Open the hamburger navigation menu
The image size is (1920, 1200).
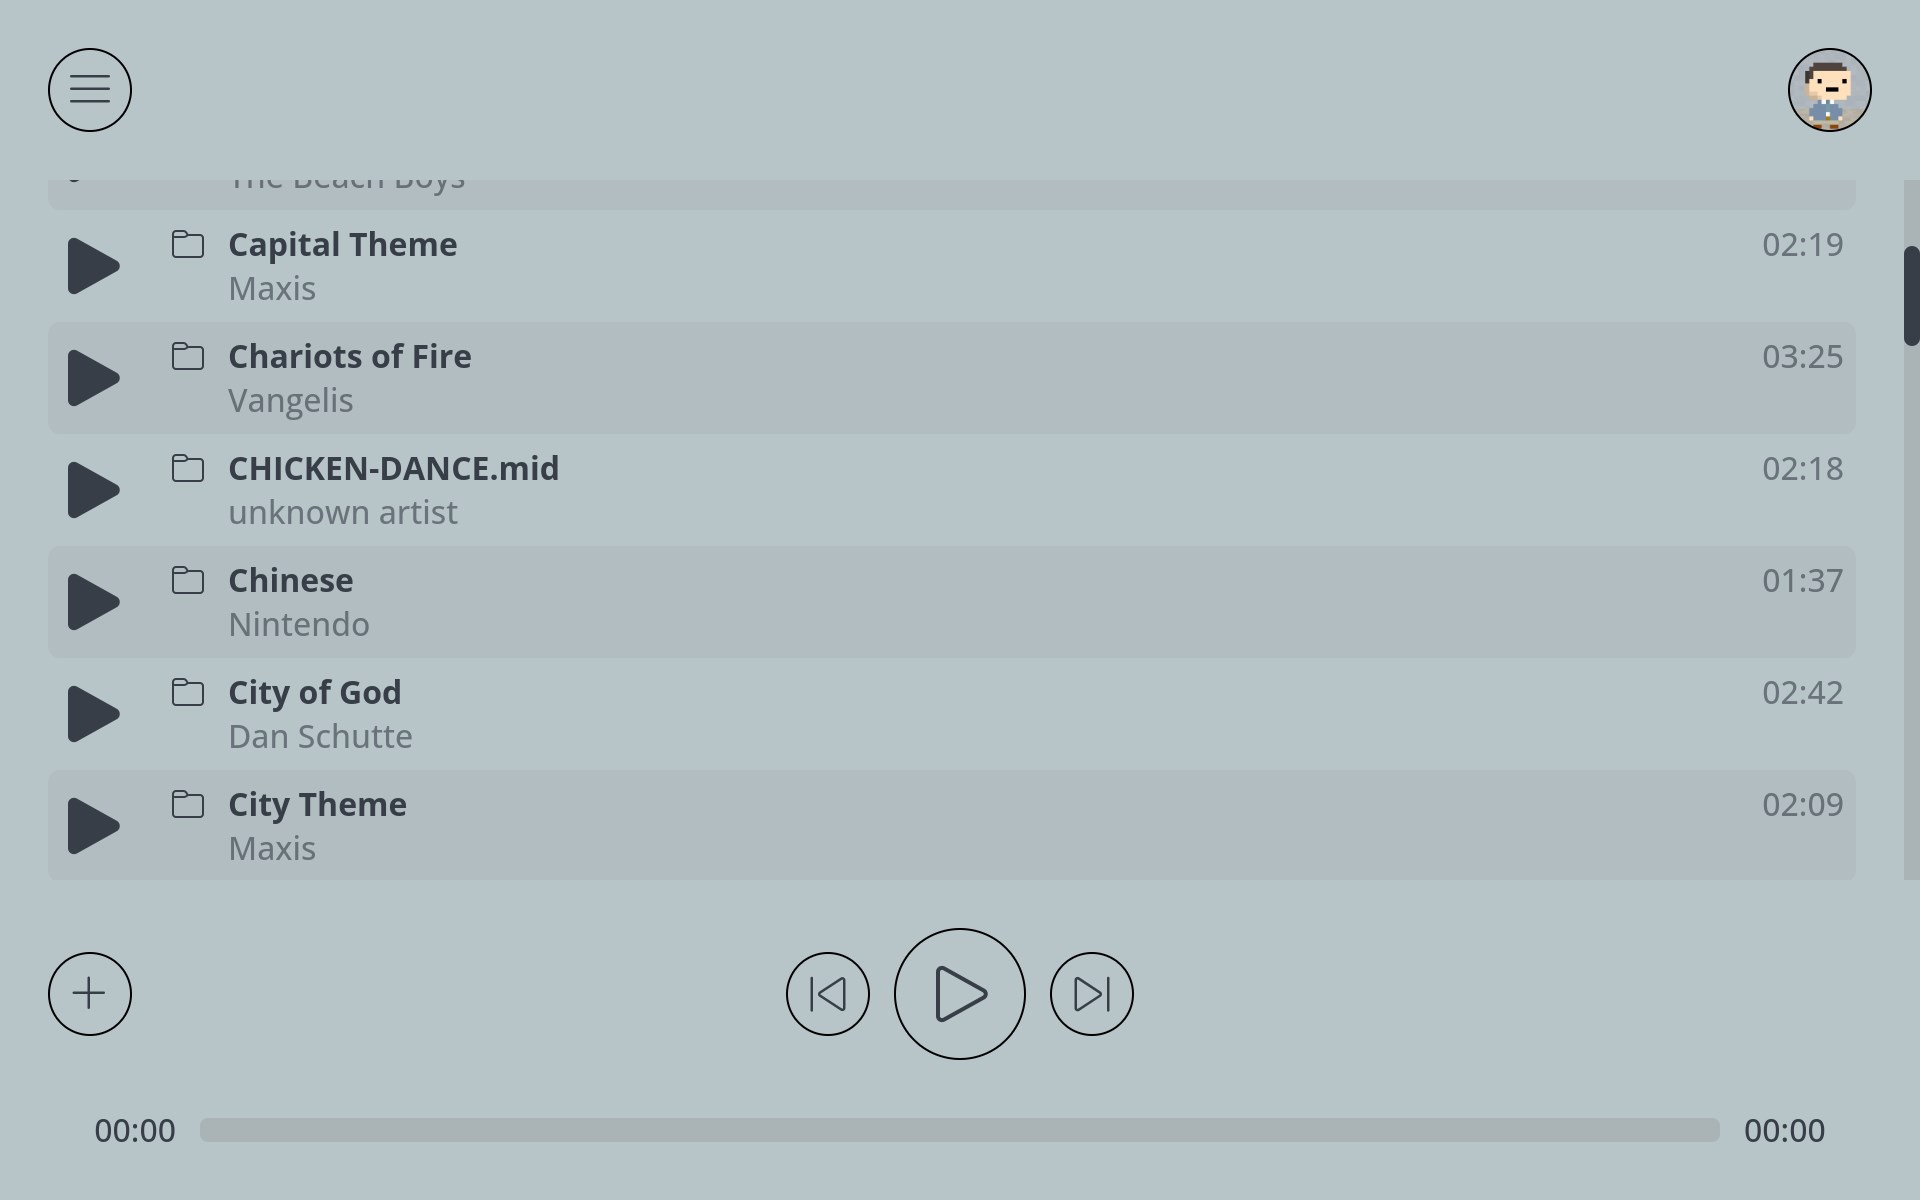(x=89, y=90)
